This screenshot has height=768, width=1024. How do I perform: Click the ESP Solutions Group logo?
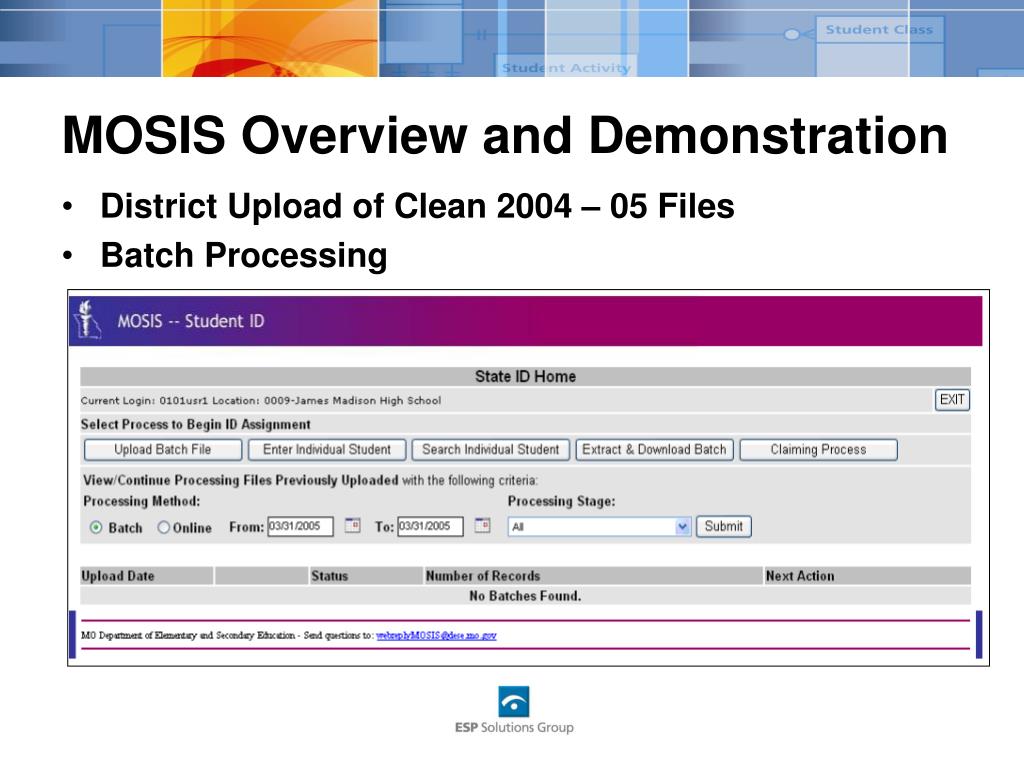tap(514, 710)
